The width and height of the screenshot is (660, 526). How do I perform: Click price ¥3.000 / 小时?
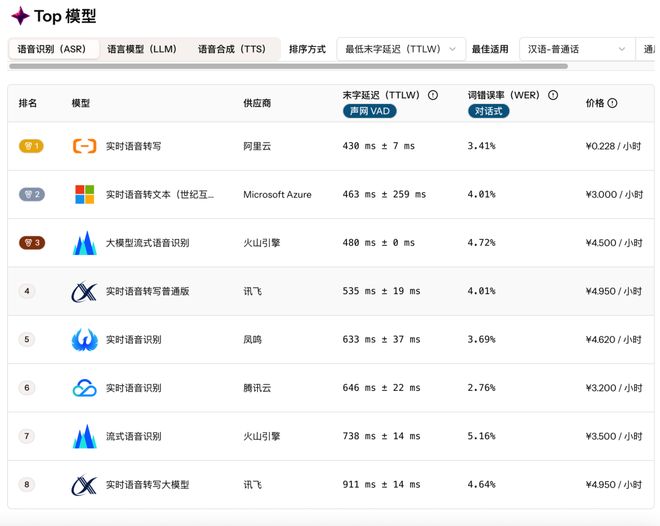coord(615,194)
